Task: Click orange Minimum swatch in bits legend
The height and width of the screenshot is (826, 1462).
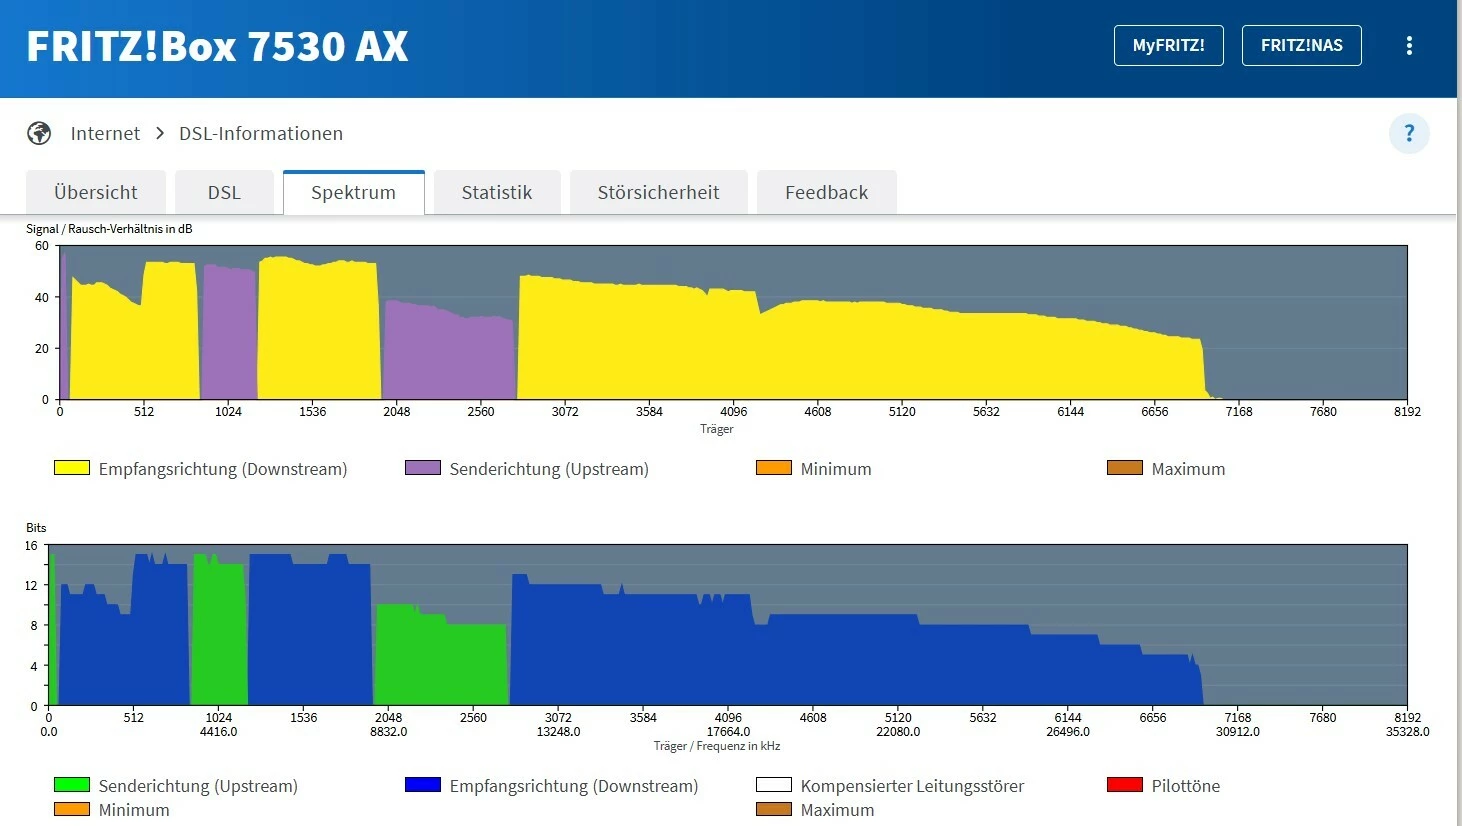Action: [72, 809]
